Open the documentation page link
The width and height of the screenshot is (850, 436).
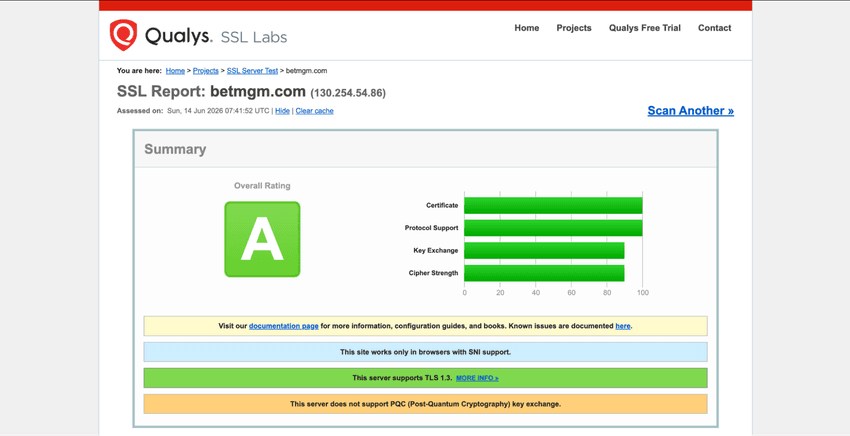tap(284, 326)
